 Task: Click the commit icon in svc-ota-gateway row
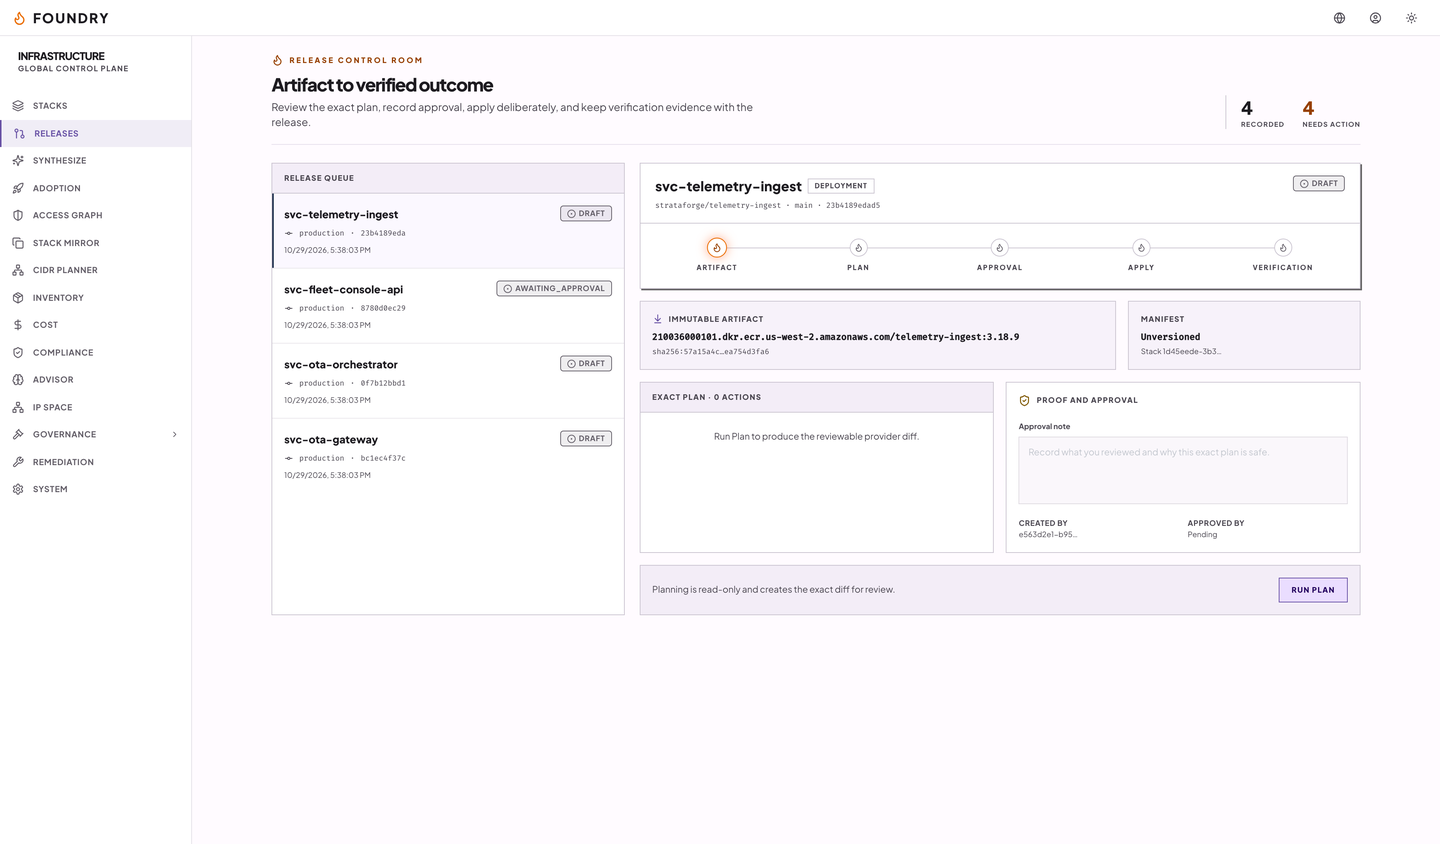coord(289,458)
